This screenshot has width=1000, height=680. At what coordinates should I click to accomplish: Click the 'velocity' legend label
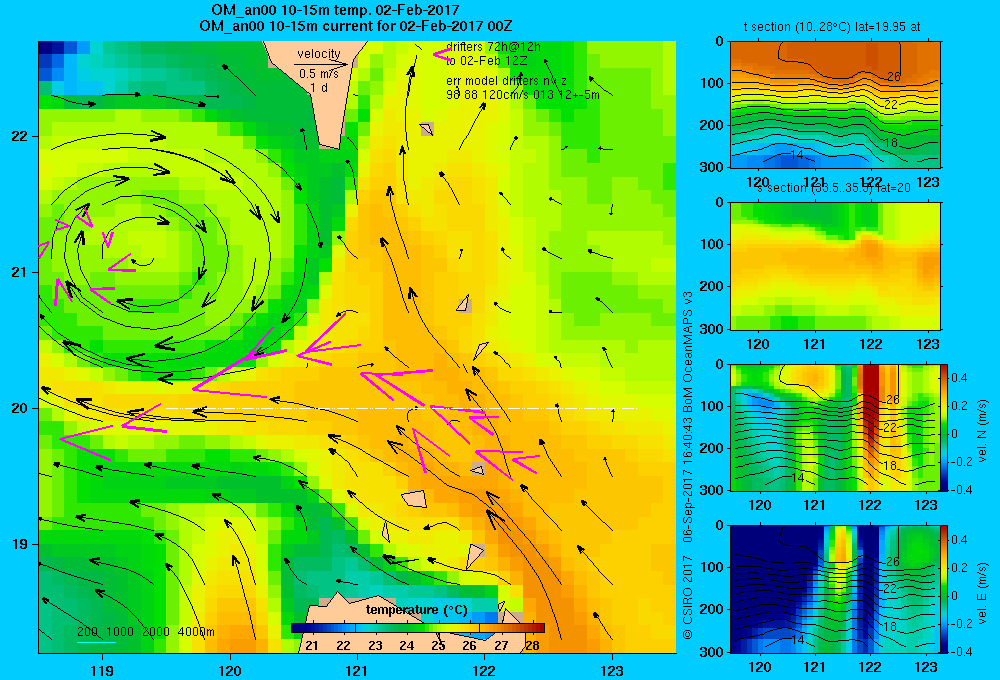click(318, 54)
